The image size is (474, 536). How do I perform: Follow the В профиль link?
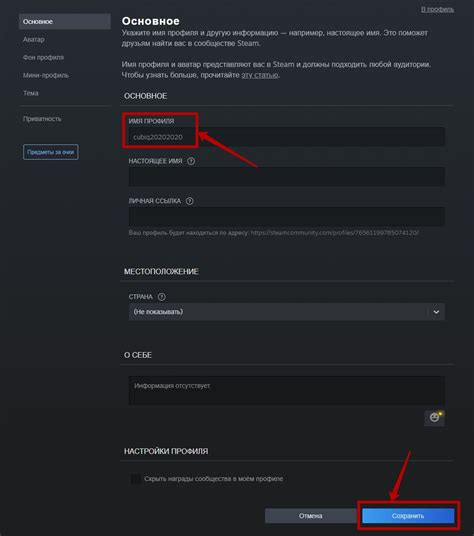click(437, 10)
